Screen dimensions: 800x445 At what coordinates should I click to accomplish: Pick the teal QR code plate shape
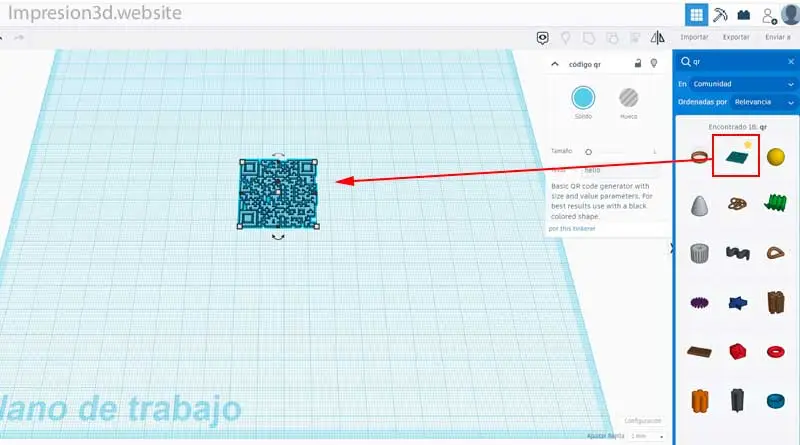[736, 157]
